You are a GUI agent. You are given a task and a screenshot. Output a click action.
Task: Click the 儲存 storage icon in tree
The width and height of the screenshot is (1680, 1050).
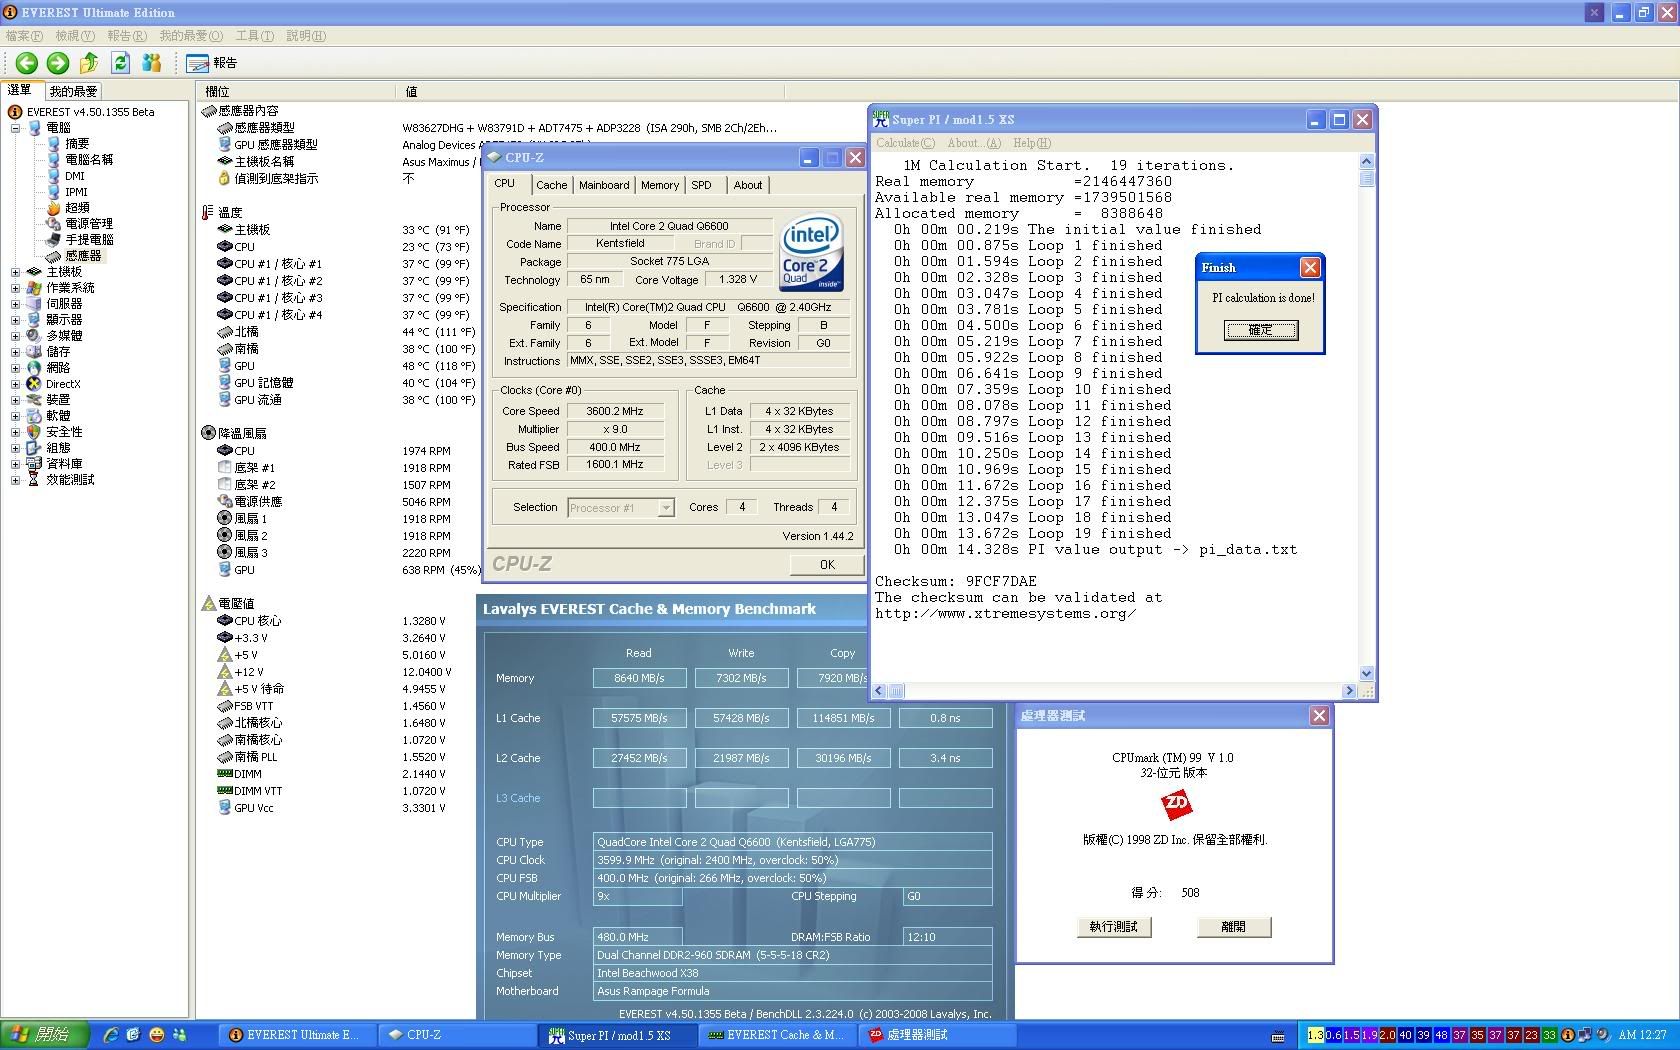coord(34,352)
